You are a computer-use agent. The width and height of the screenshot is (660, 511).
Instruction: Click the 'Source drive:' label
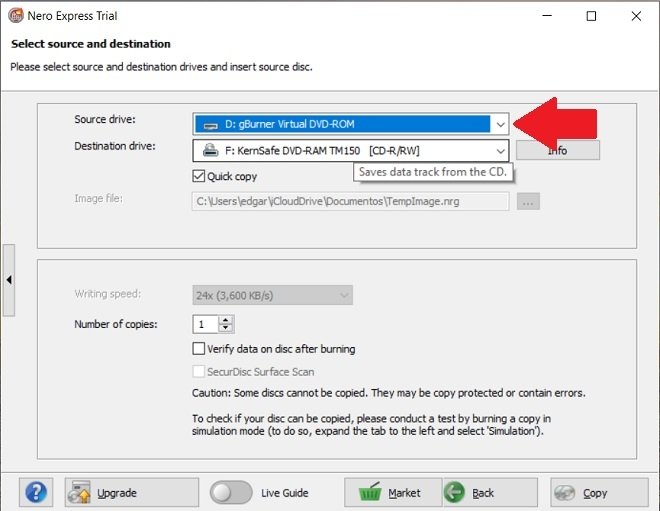[x=105, y=120]
